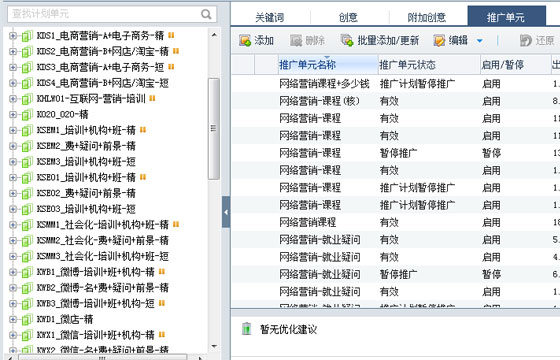Switch to the 创意 tab

pyautogui.click(x=349, y=17)
